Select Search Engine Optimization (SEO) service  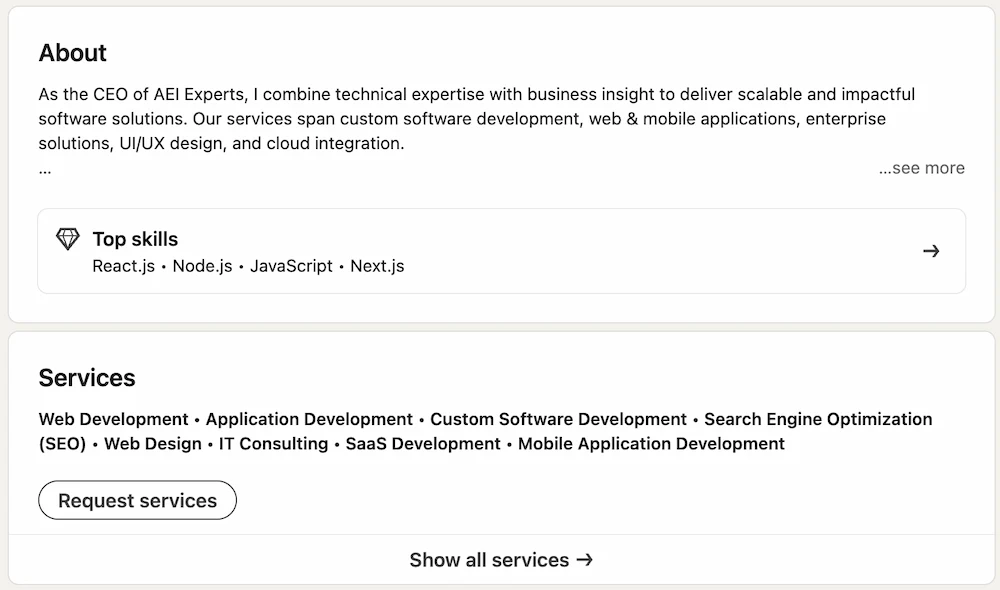coord(818,419)
